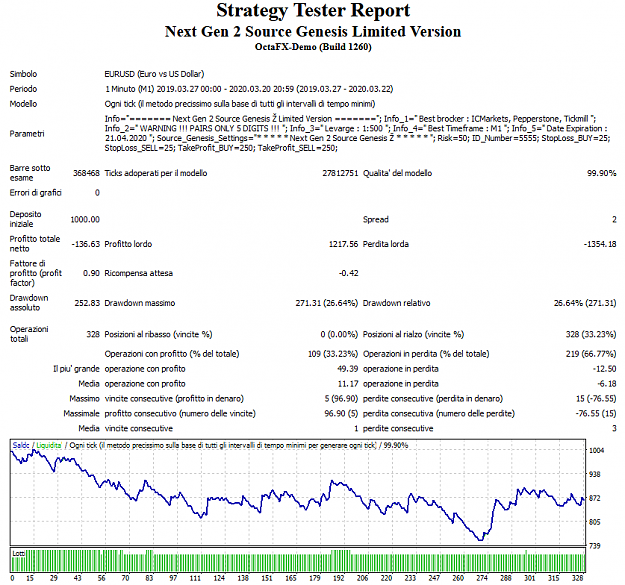The width and height of the screenshot is (625, 585).
Task: Click the 'Posizioni al rialzo (vincite %)' label
Action: (413, 334)
